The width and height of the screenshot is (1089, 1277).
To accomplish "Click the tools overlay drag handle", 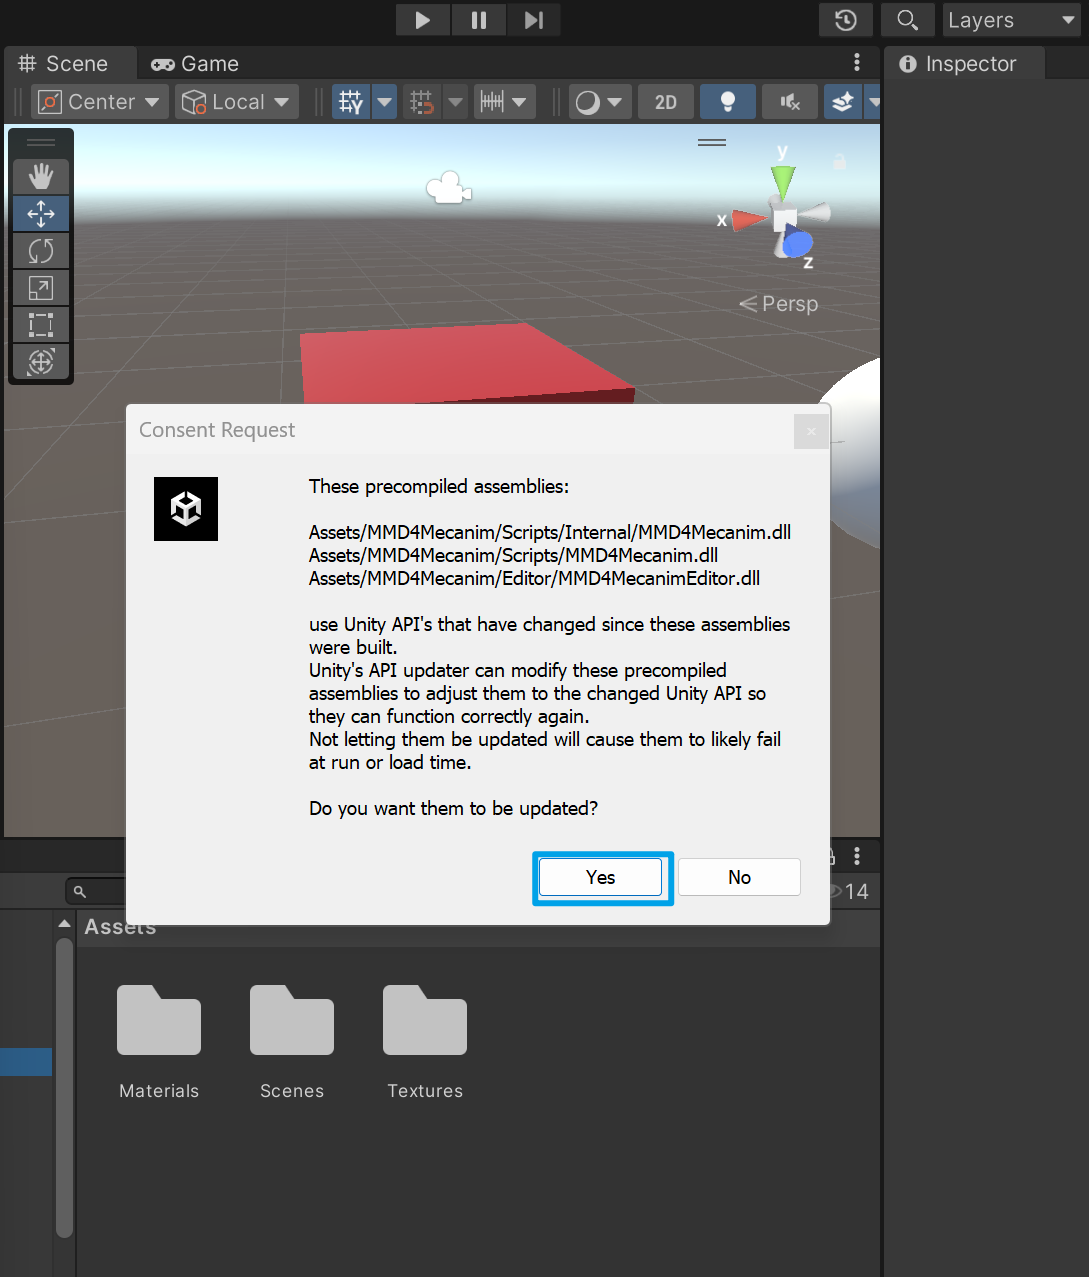I will 41,143.
